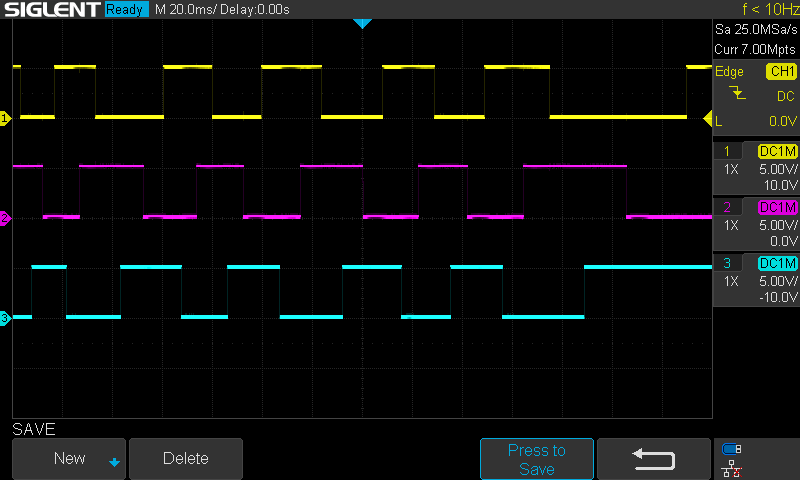
Task: Click the Curr 7.00Mpts memory depth
Action: tap(755, 49)
